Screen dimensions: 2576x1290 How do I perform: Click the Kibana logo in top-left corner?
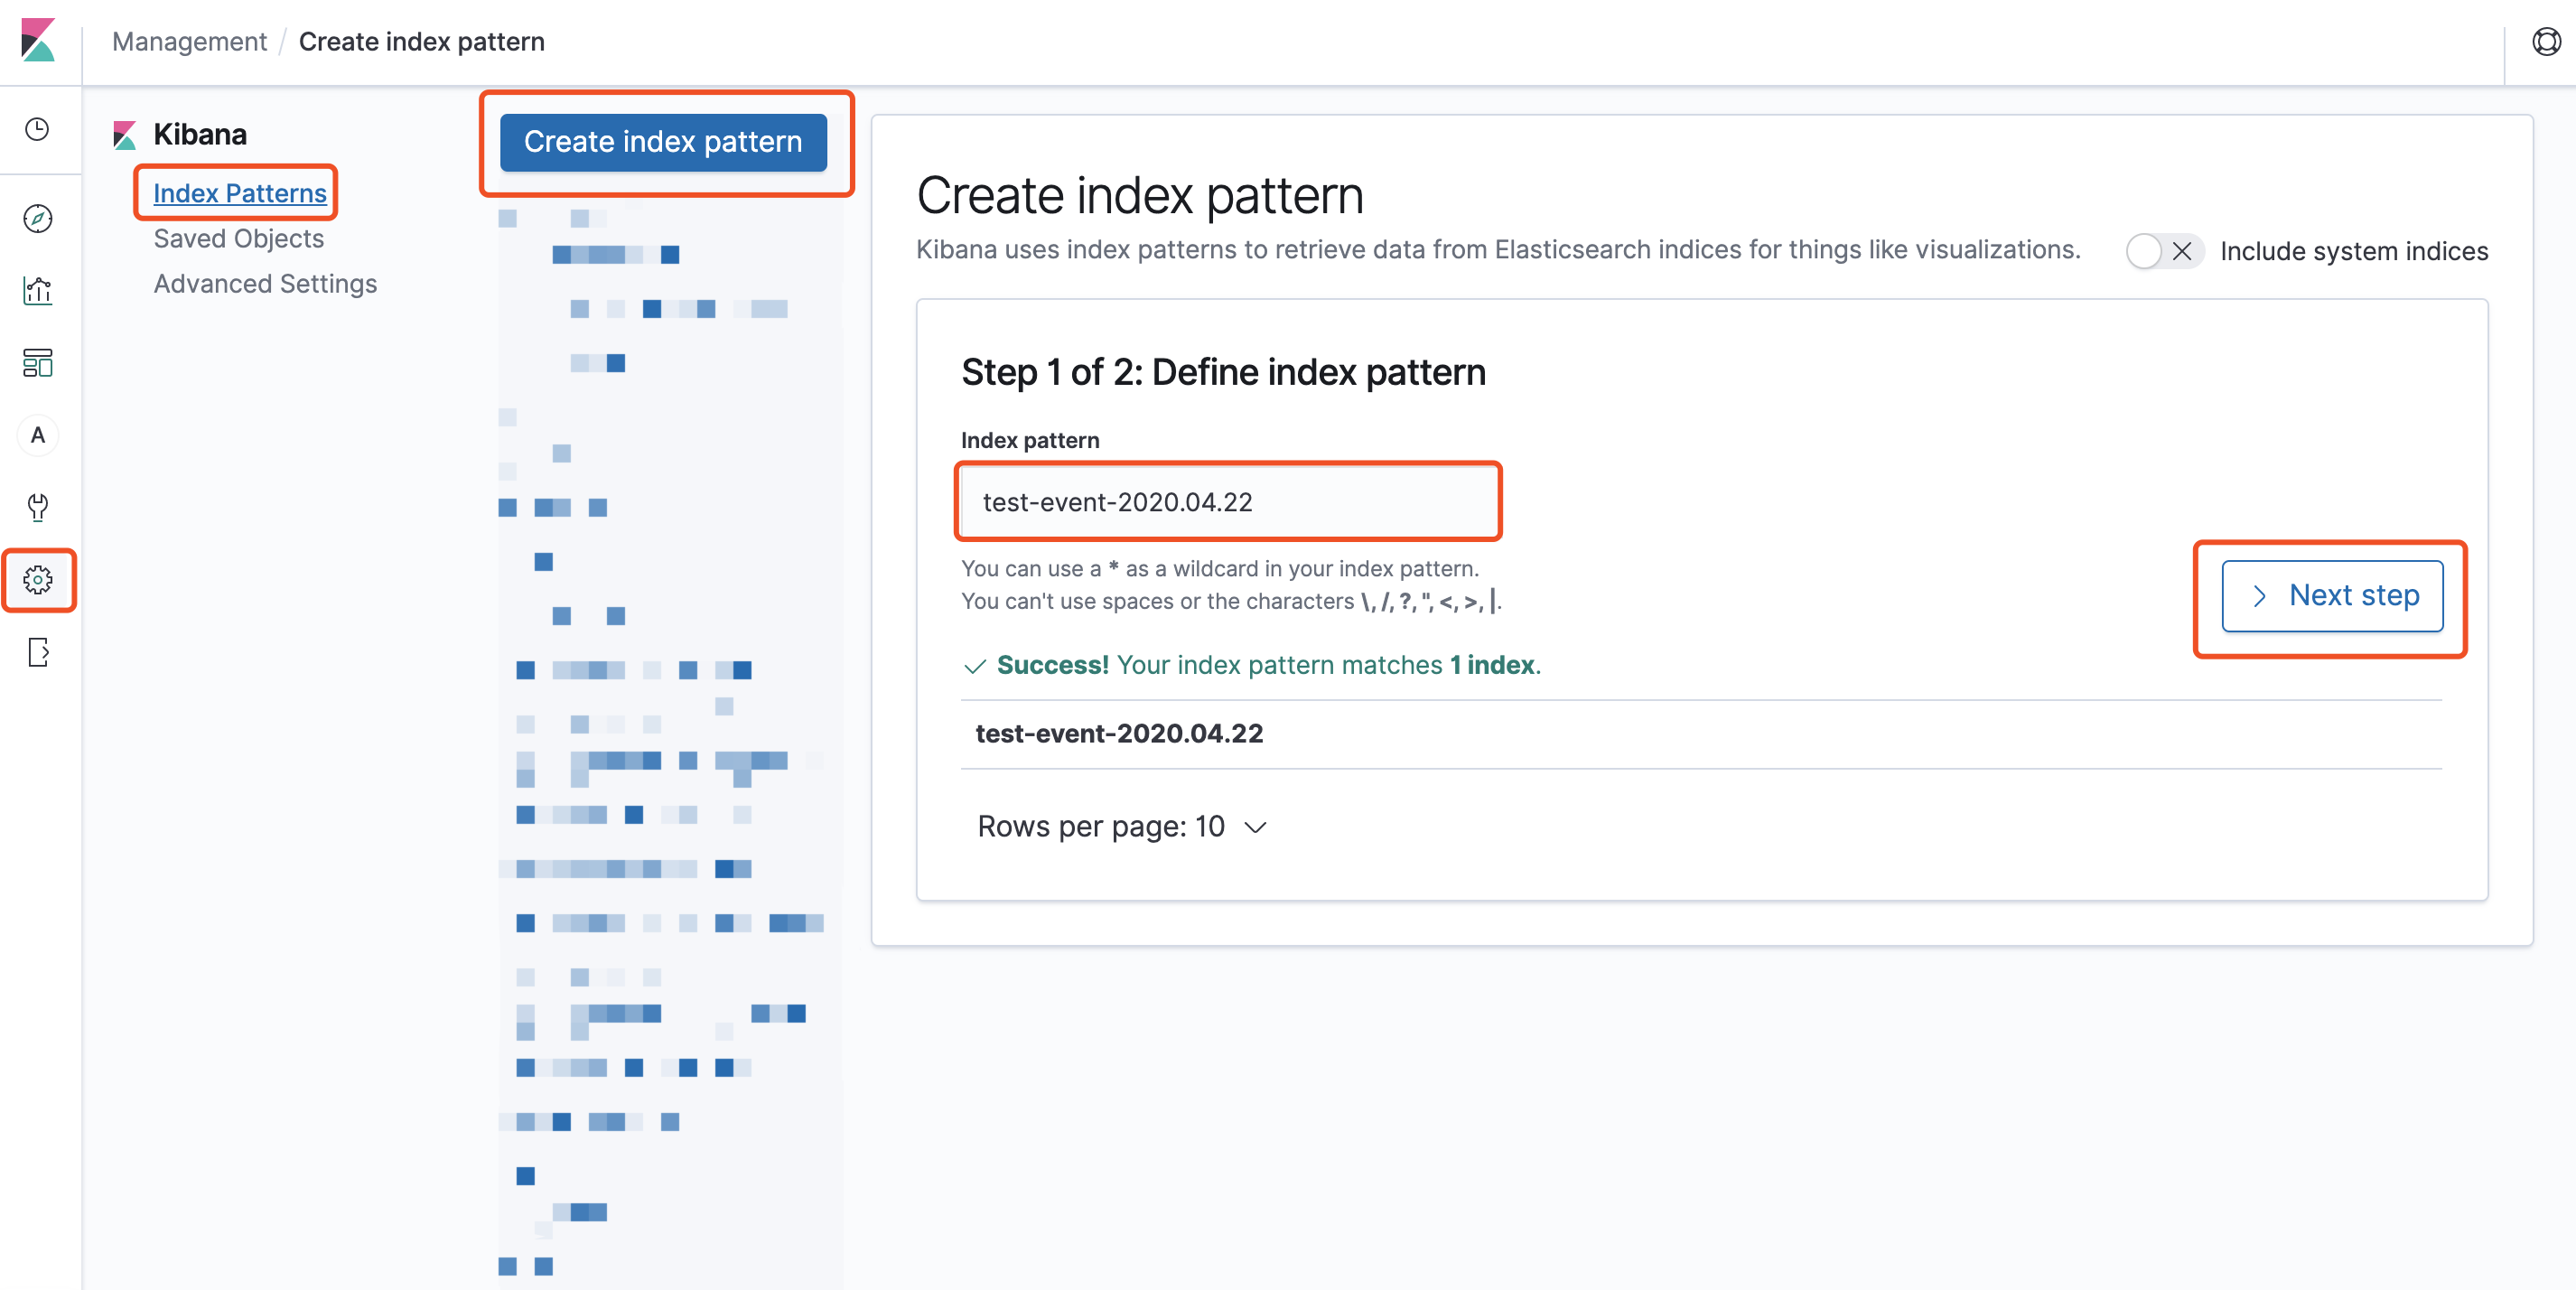(38, 40)
